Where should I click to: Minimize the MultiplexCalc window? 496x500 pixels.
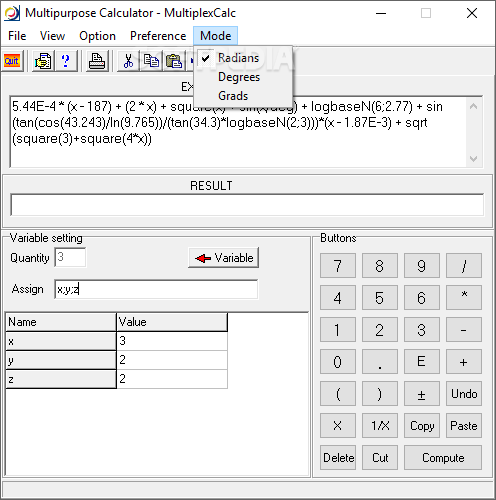(x=381, y=13)
